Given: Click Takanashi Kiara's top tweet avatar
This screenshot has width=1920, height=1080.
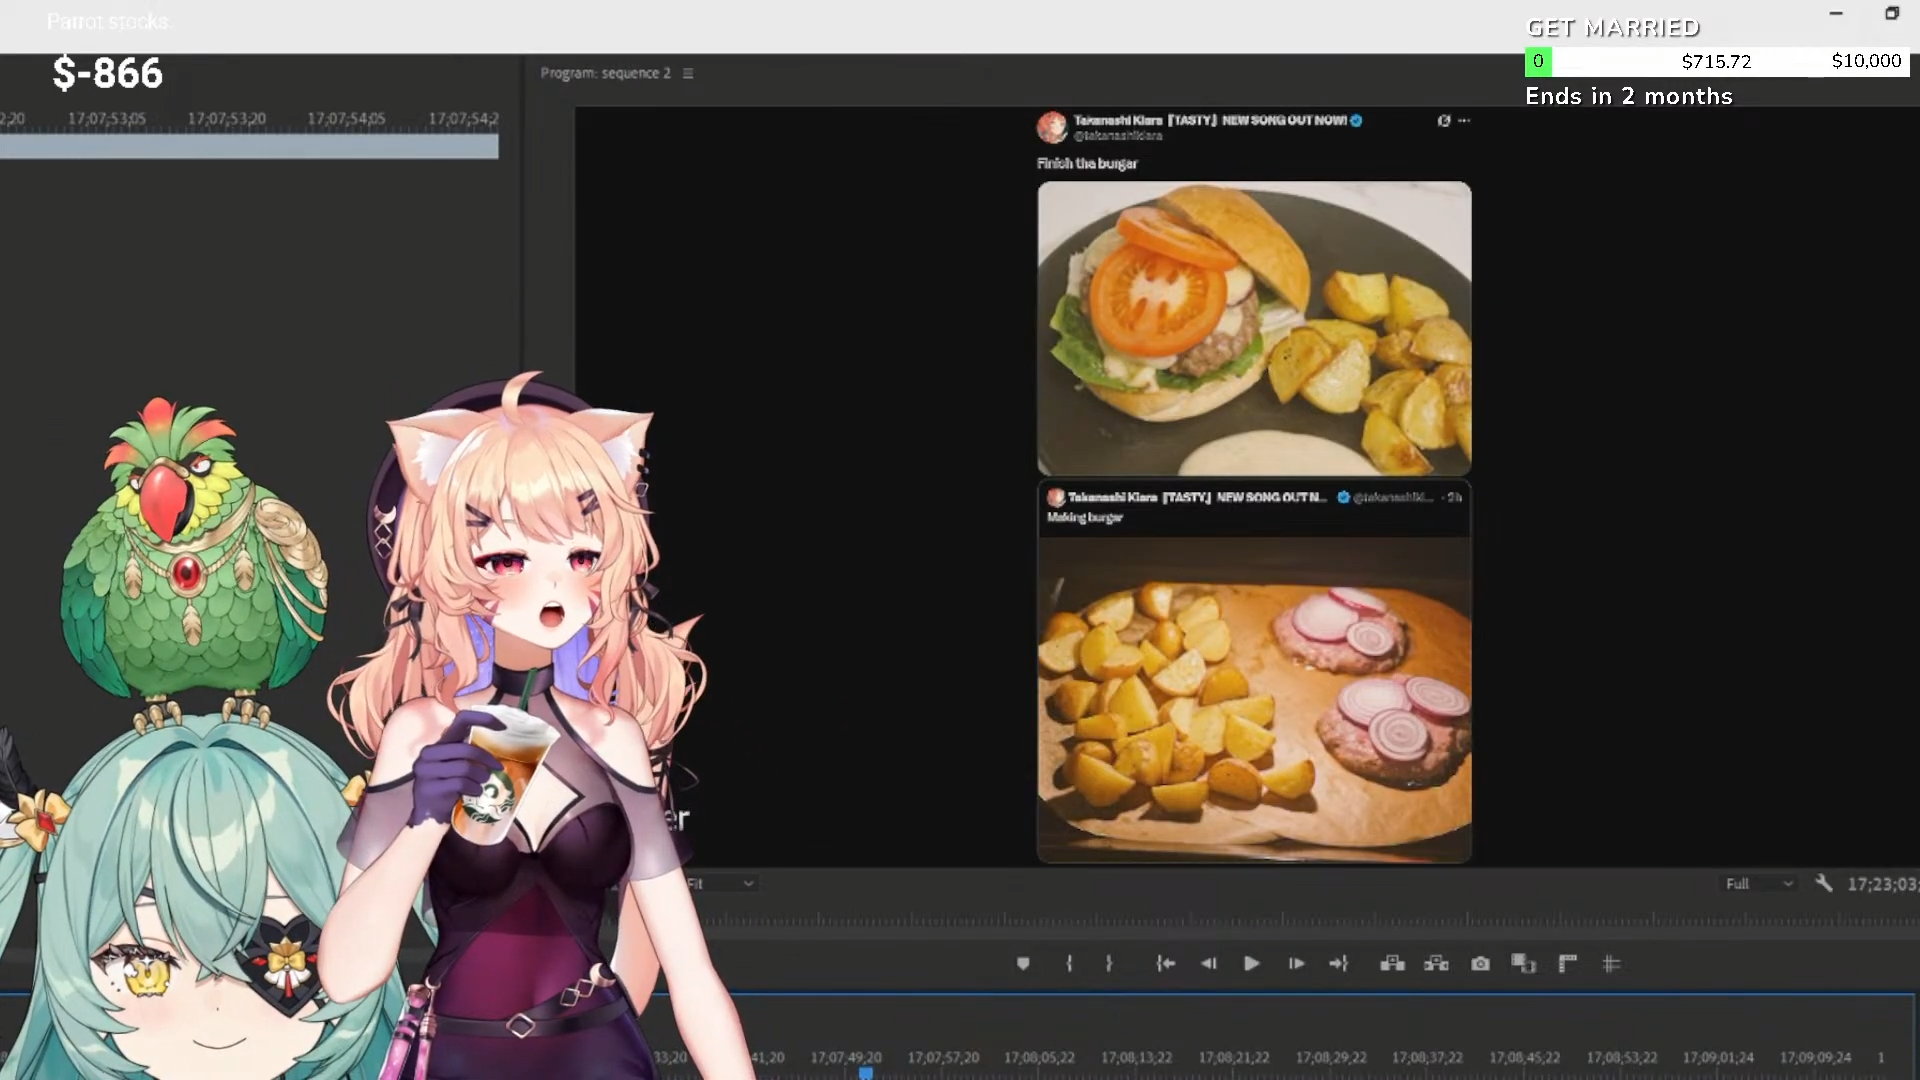Looking at the screenshot, I should [1052, 127].
